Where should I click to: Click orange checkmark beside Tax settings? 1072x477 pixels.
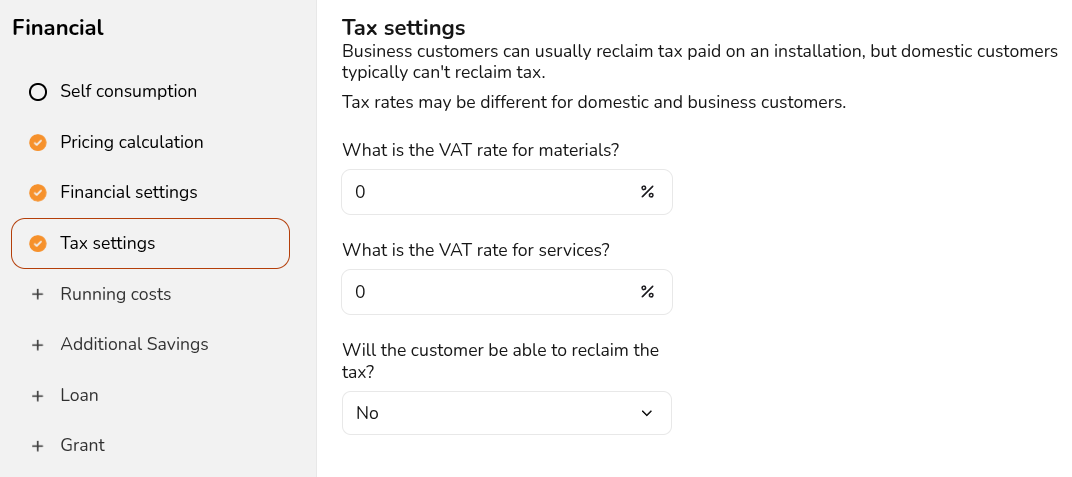(x=38, y=243)
